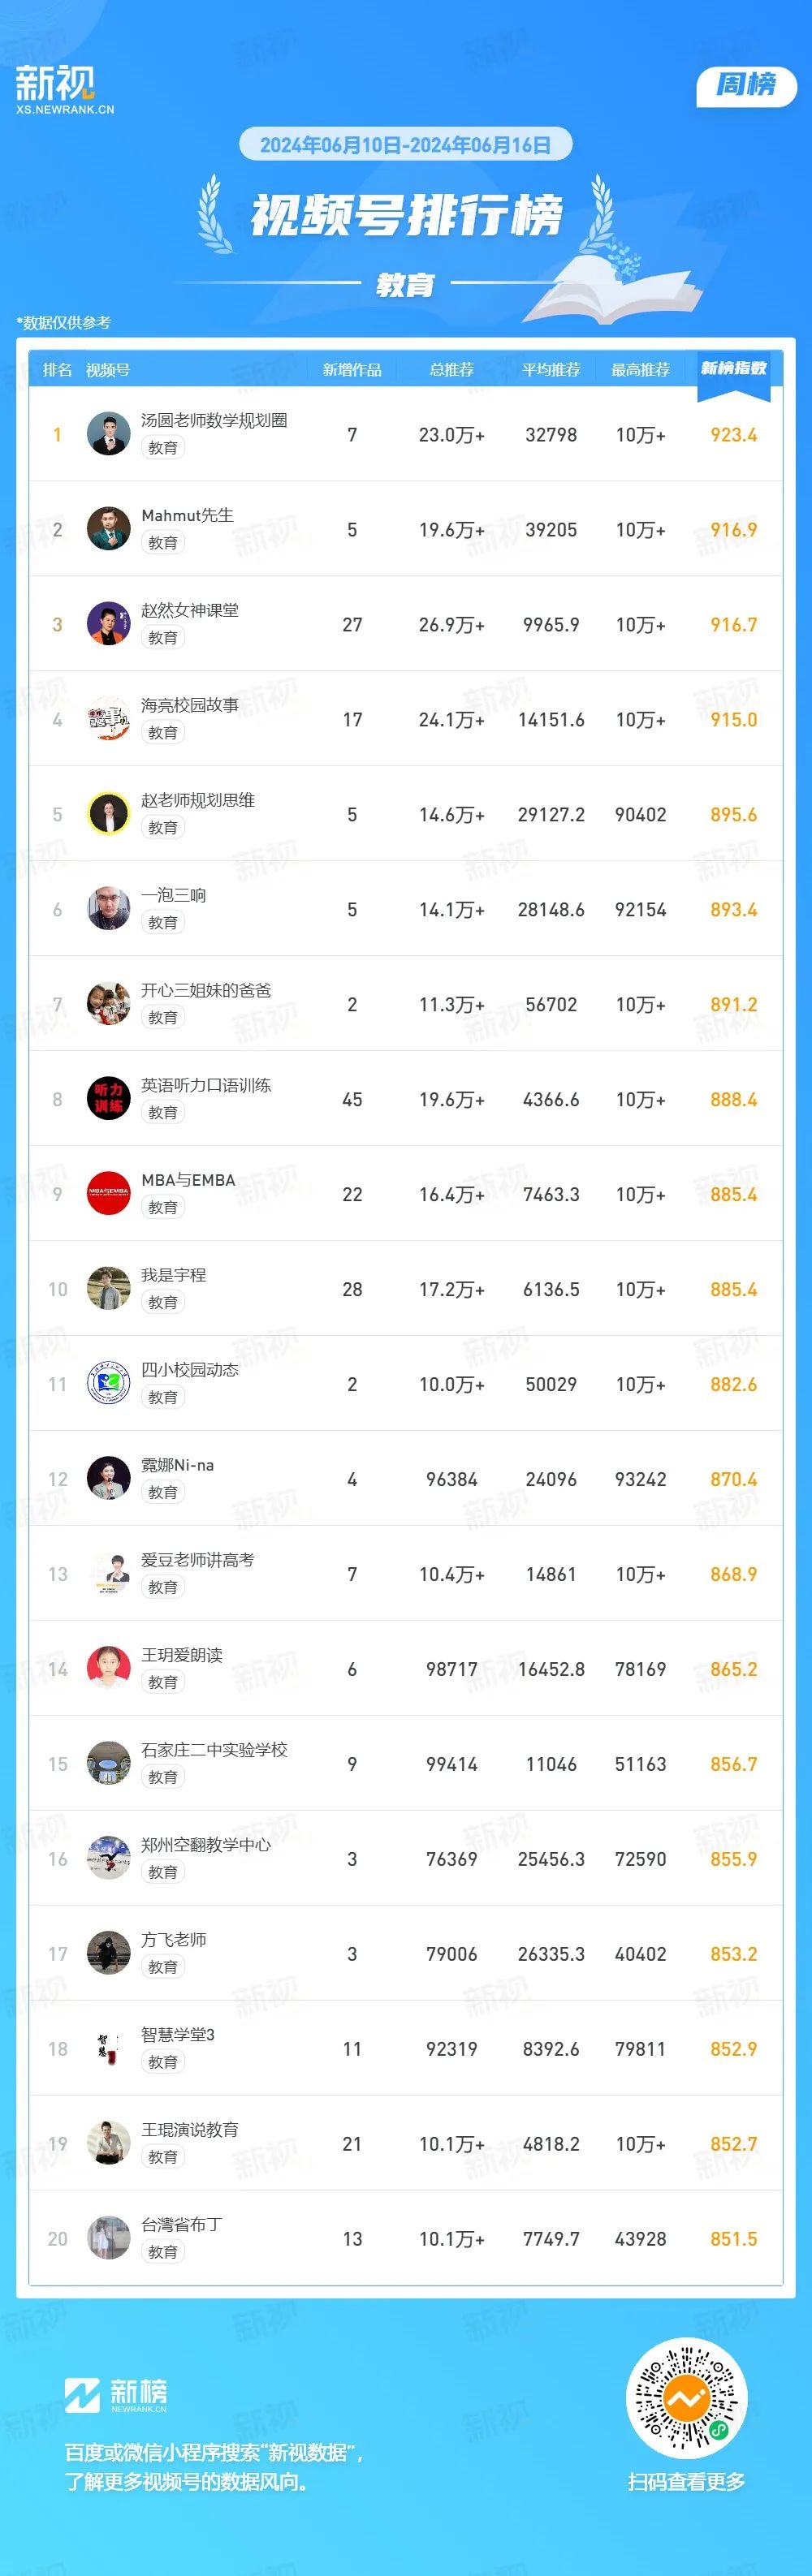Click the 周榜 weekly ranking badge
This screenshot has height=2576, width=812.
click(746, 86)
